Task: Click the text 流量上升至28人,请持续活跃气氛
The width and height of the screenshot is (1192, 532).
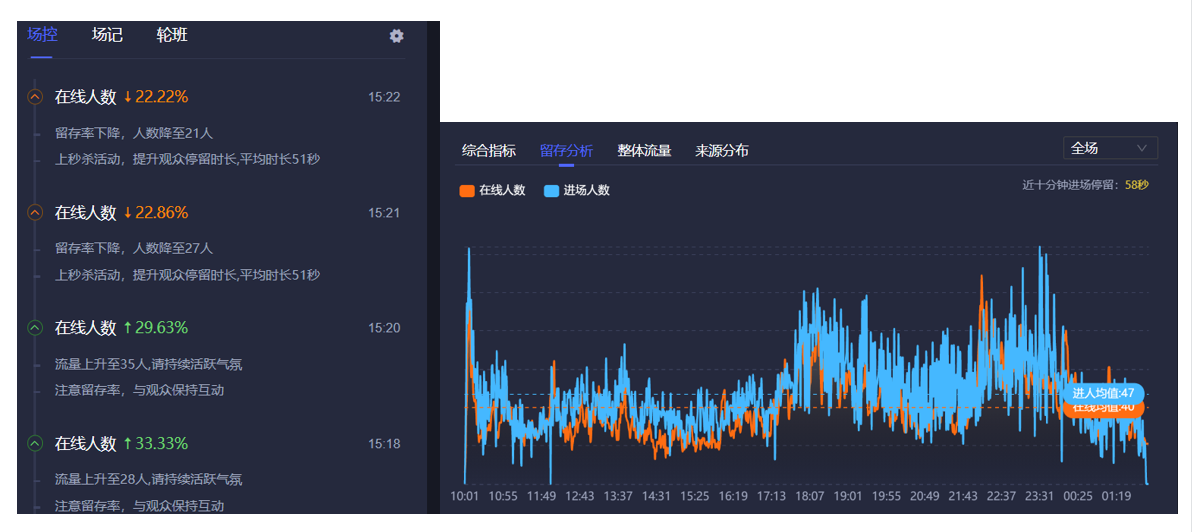Action: [x=148, y=480]
